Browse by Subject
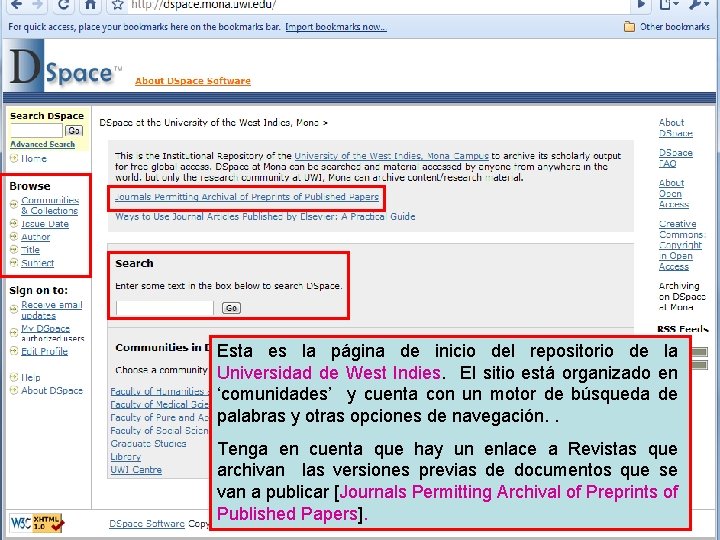This screenshot has width=720, height=540. (x=37, y=263)
